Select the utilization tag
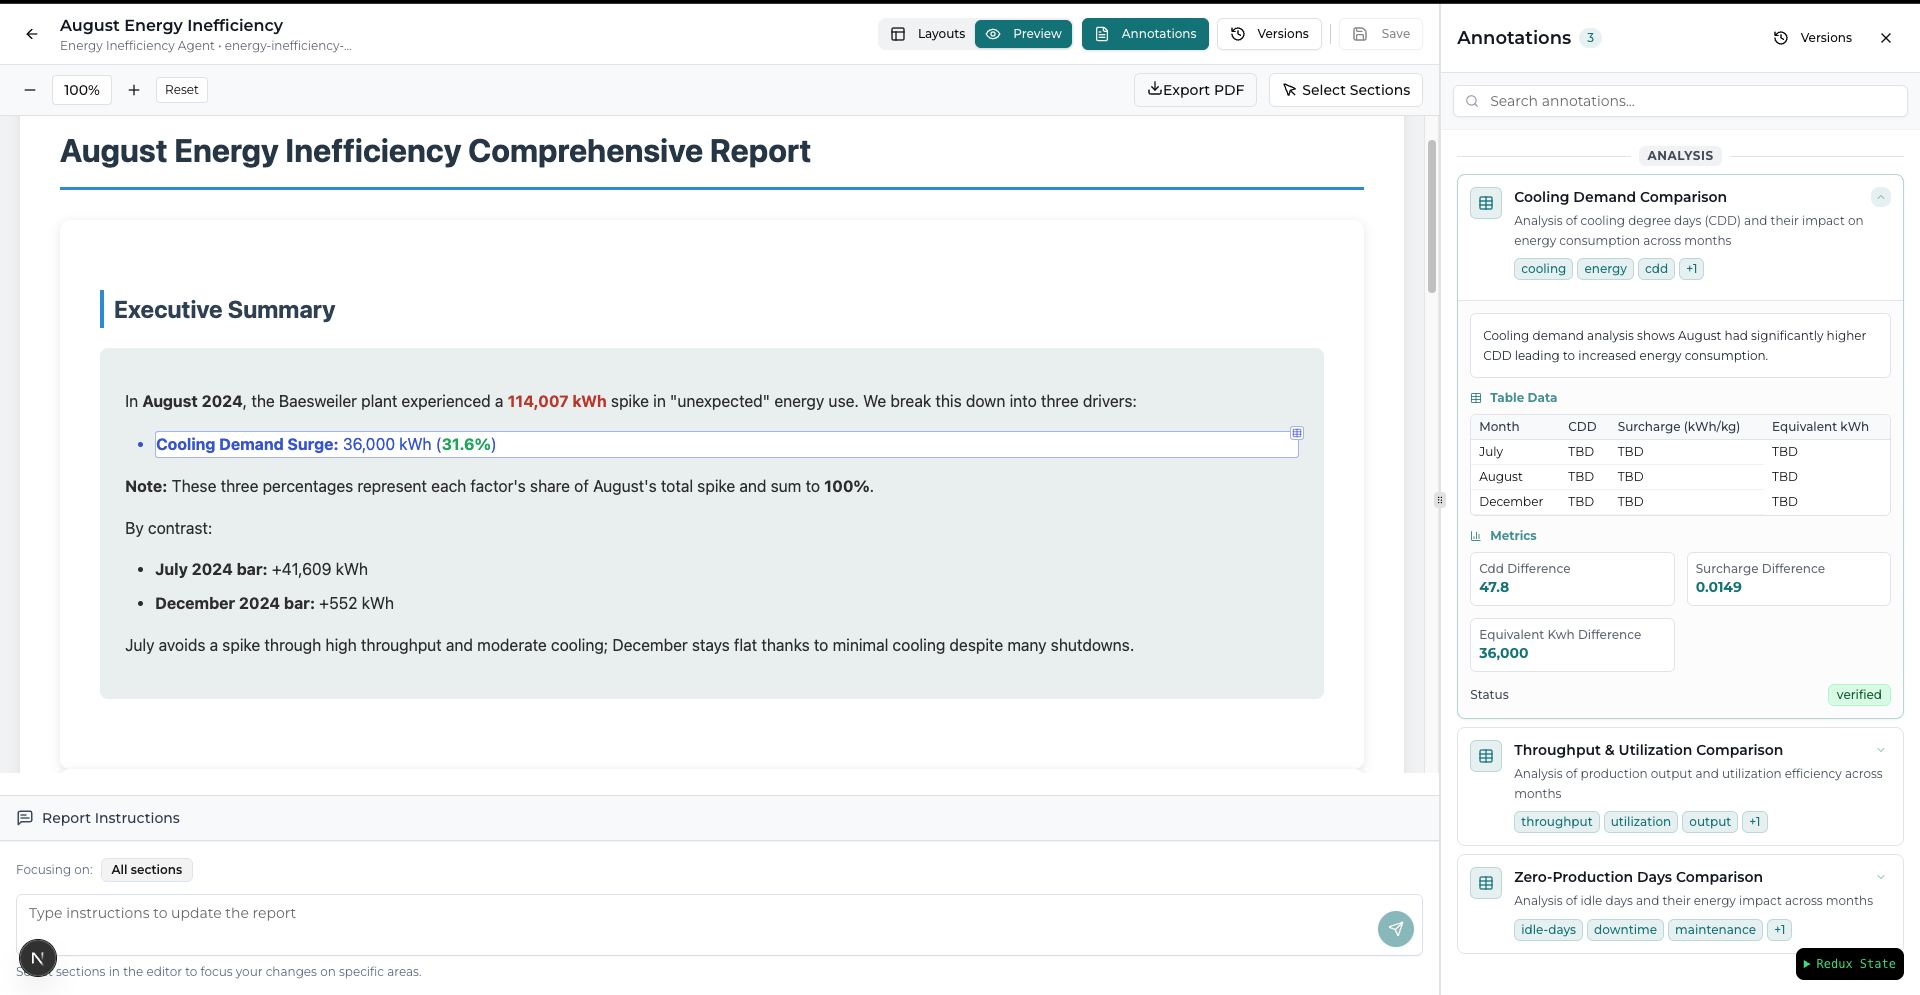Viewport: 1920px width, 995px height. [x=1640, y=822]
